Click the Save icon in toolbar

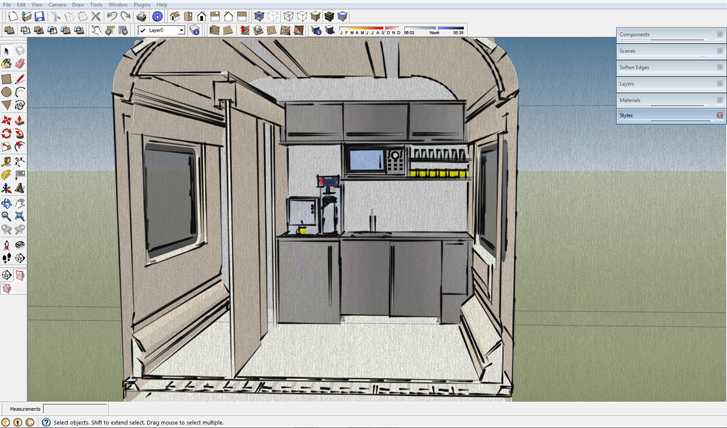tap(39, 16)
